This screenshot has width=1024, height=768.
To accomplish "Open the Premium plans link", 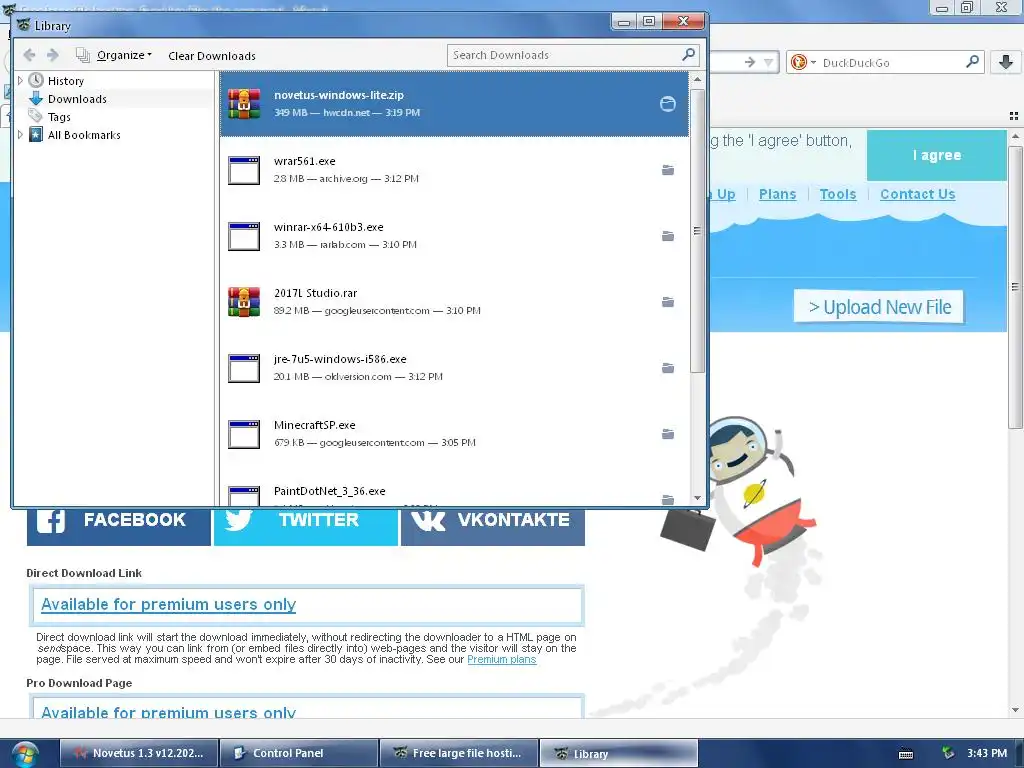I will (502, 660).
